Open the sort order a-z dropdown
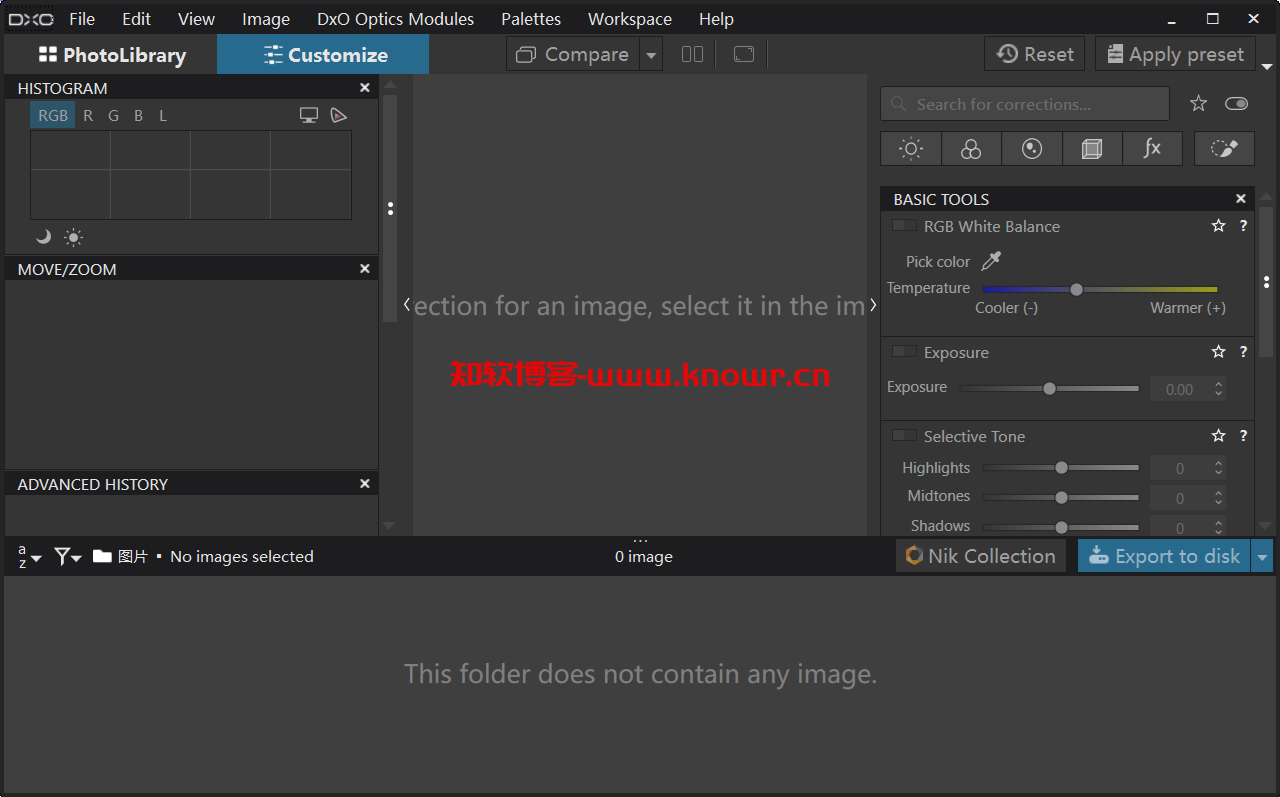 pyautogui.click(x=29, y=557)
